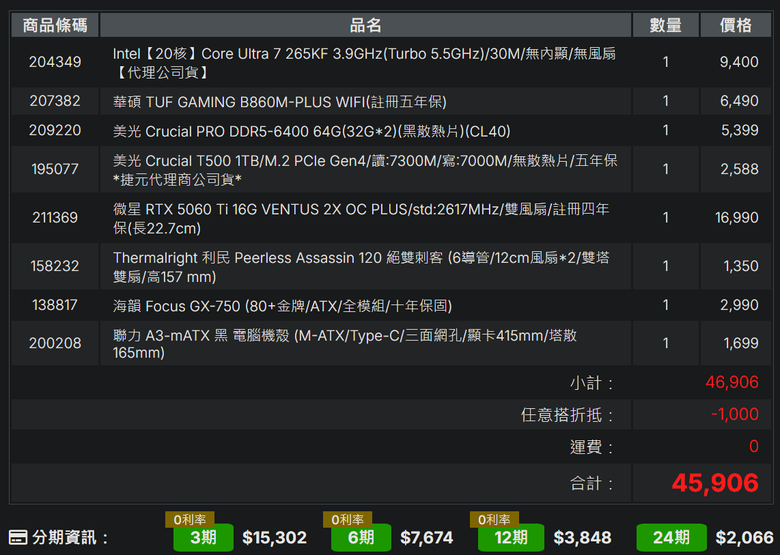Click the $15,302 installment amount

click(x=274, y=538)
